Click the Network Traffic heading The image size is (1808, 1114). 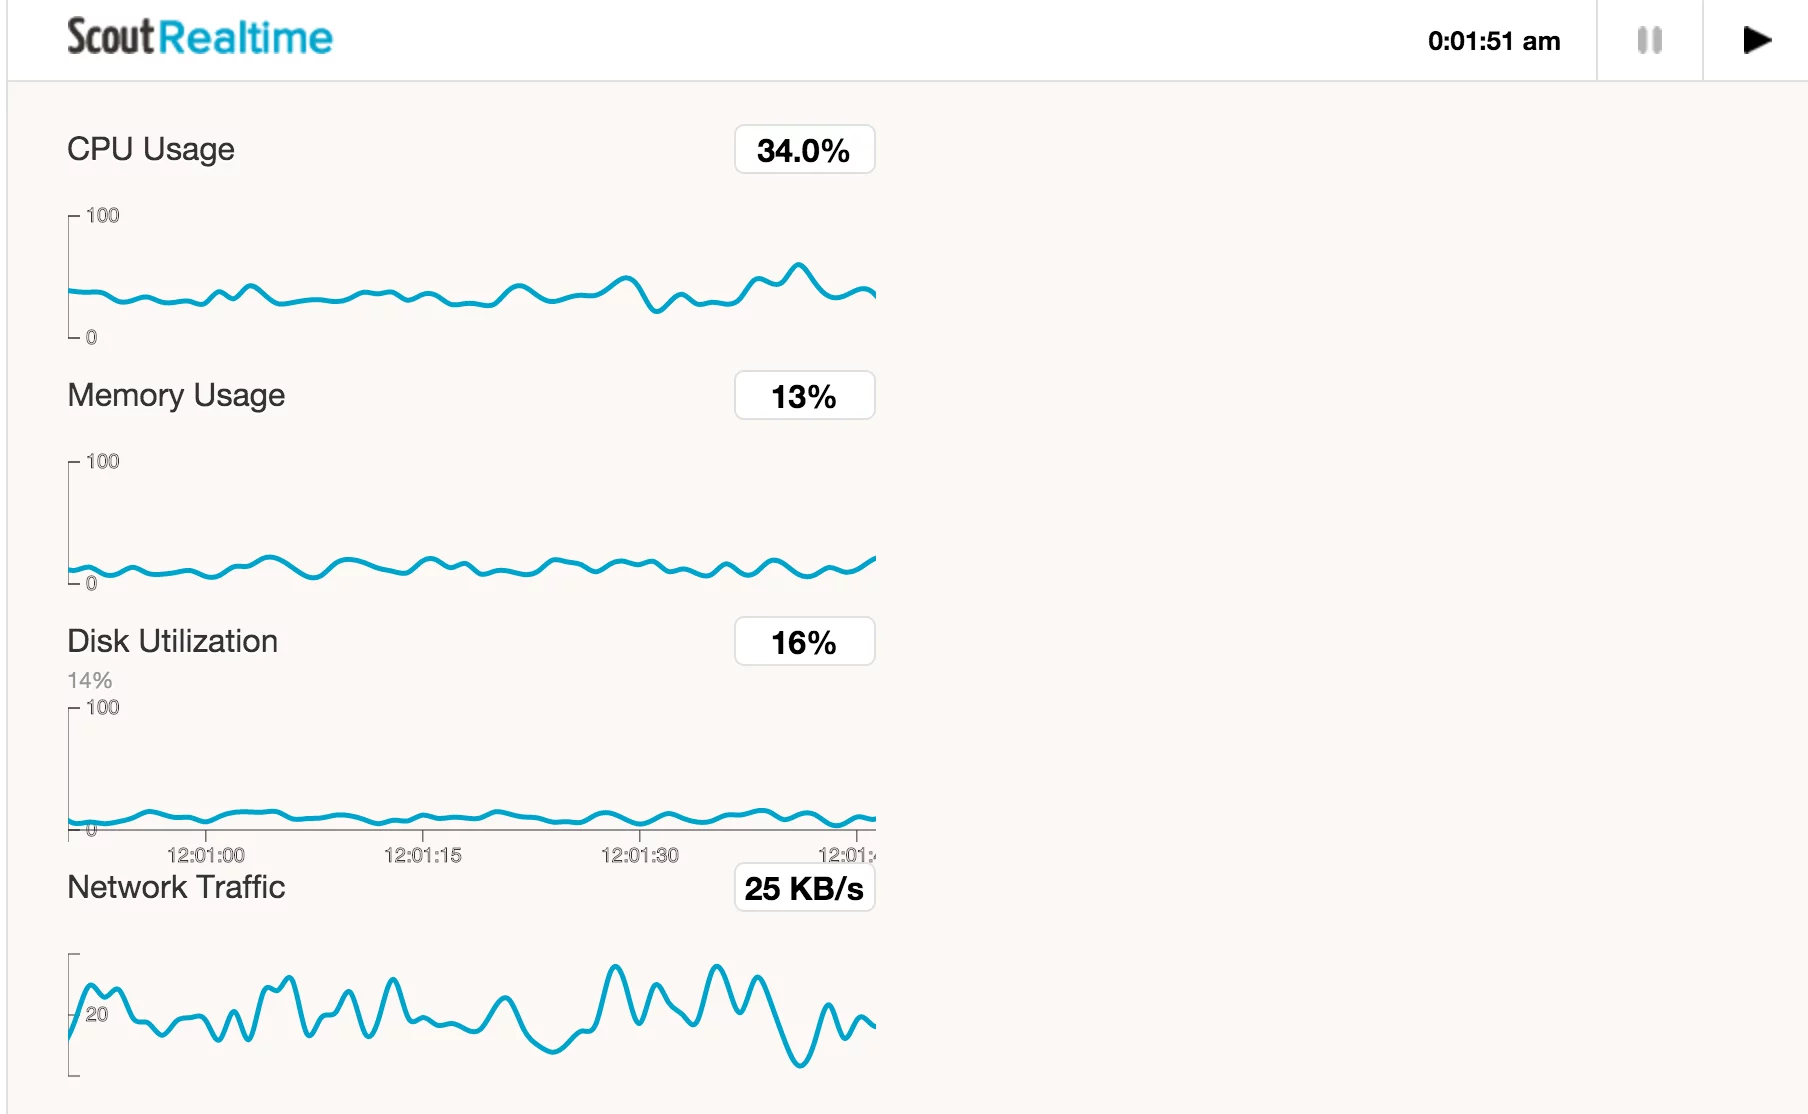[176, 887]
